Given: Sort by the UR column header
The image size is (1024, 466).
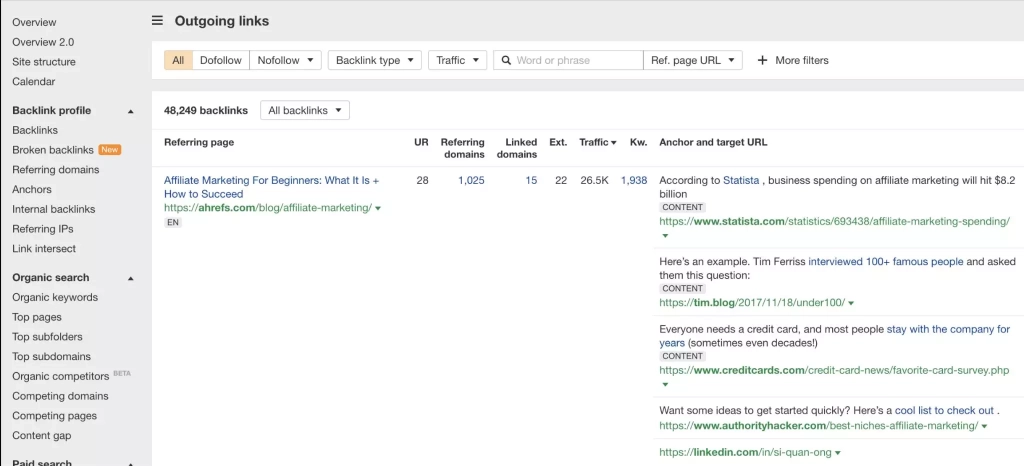Looking at the screenshot, I should (422, 142).
